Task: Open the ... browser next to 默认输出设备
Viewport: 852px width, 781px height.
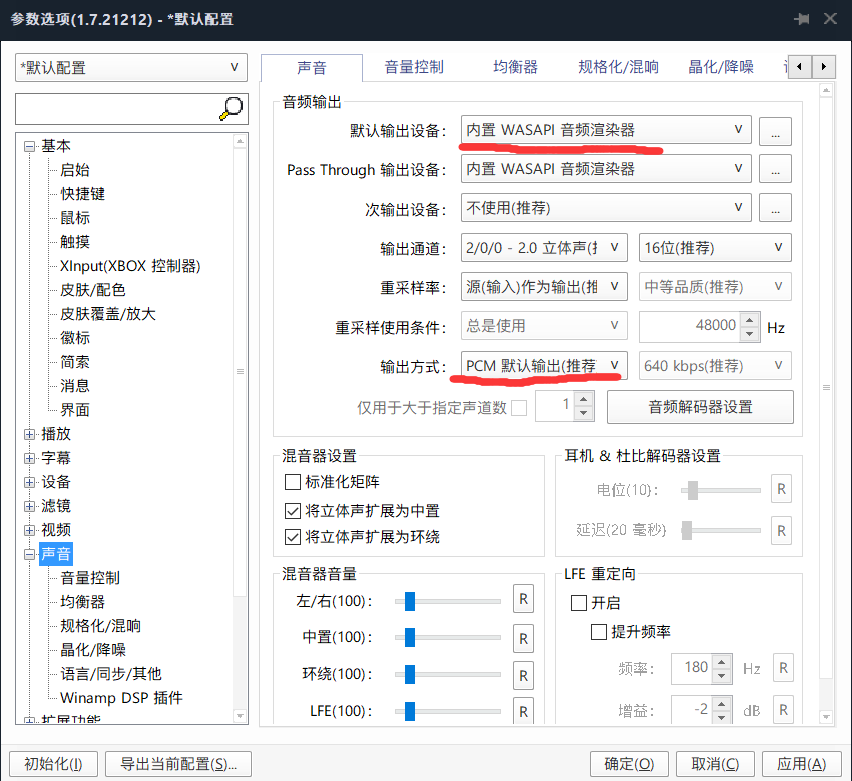Action: tap(775, 130)
